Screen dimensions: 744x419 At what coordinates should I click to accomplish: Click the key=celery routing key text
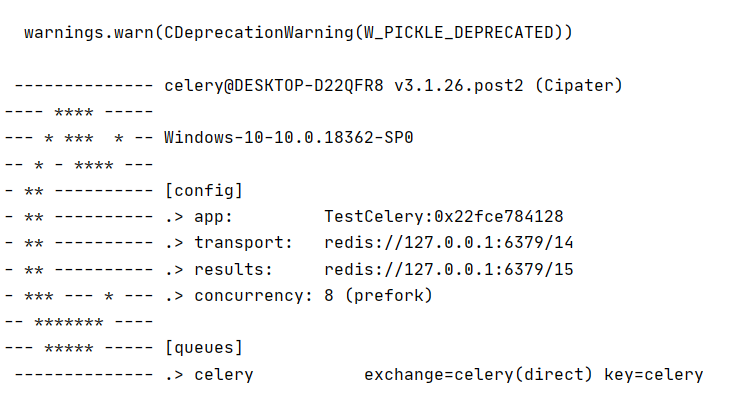pyautogui.click(x=653, y=374)
